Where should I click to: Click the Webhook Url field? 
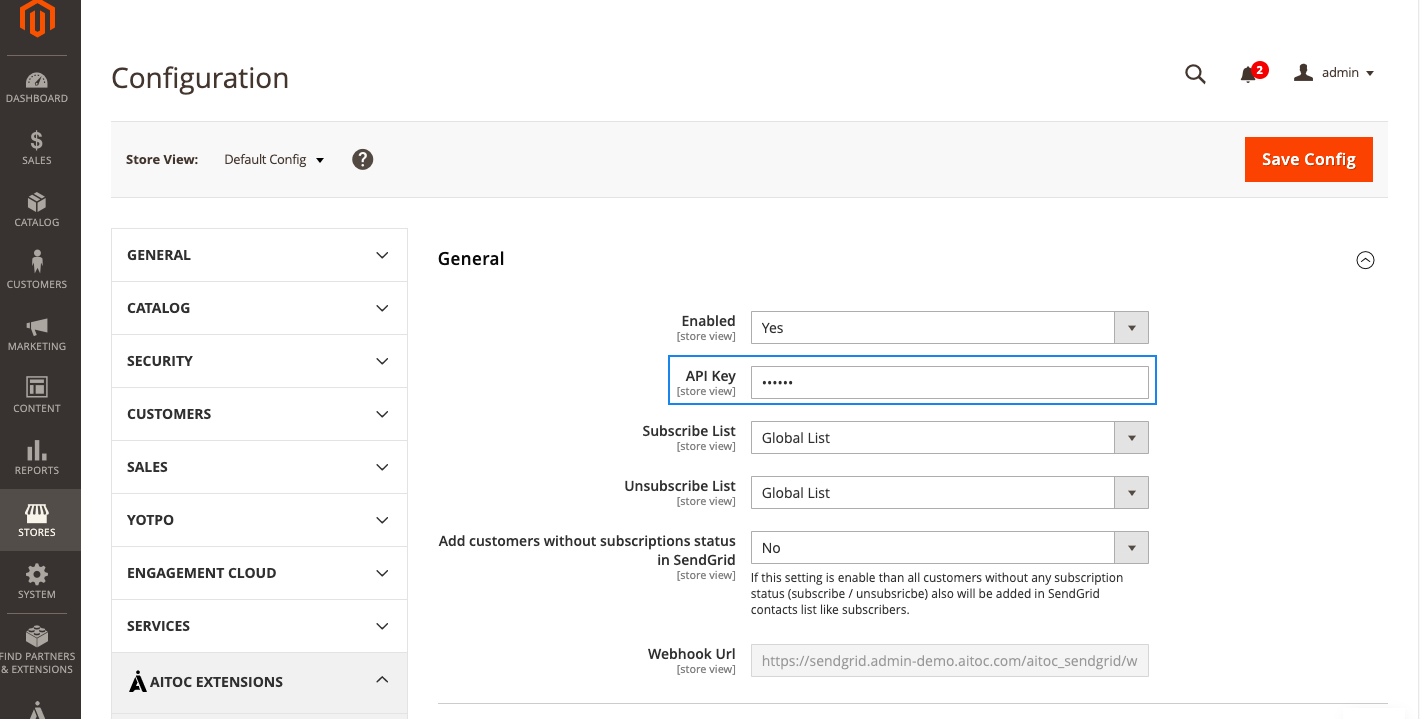point(949,660)
